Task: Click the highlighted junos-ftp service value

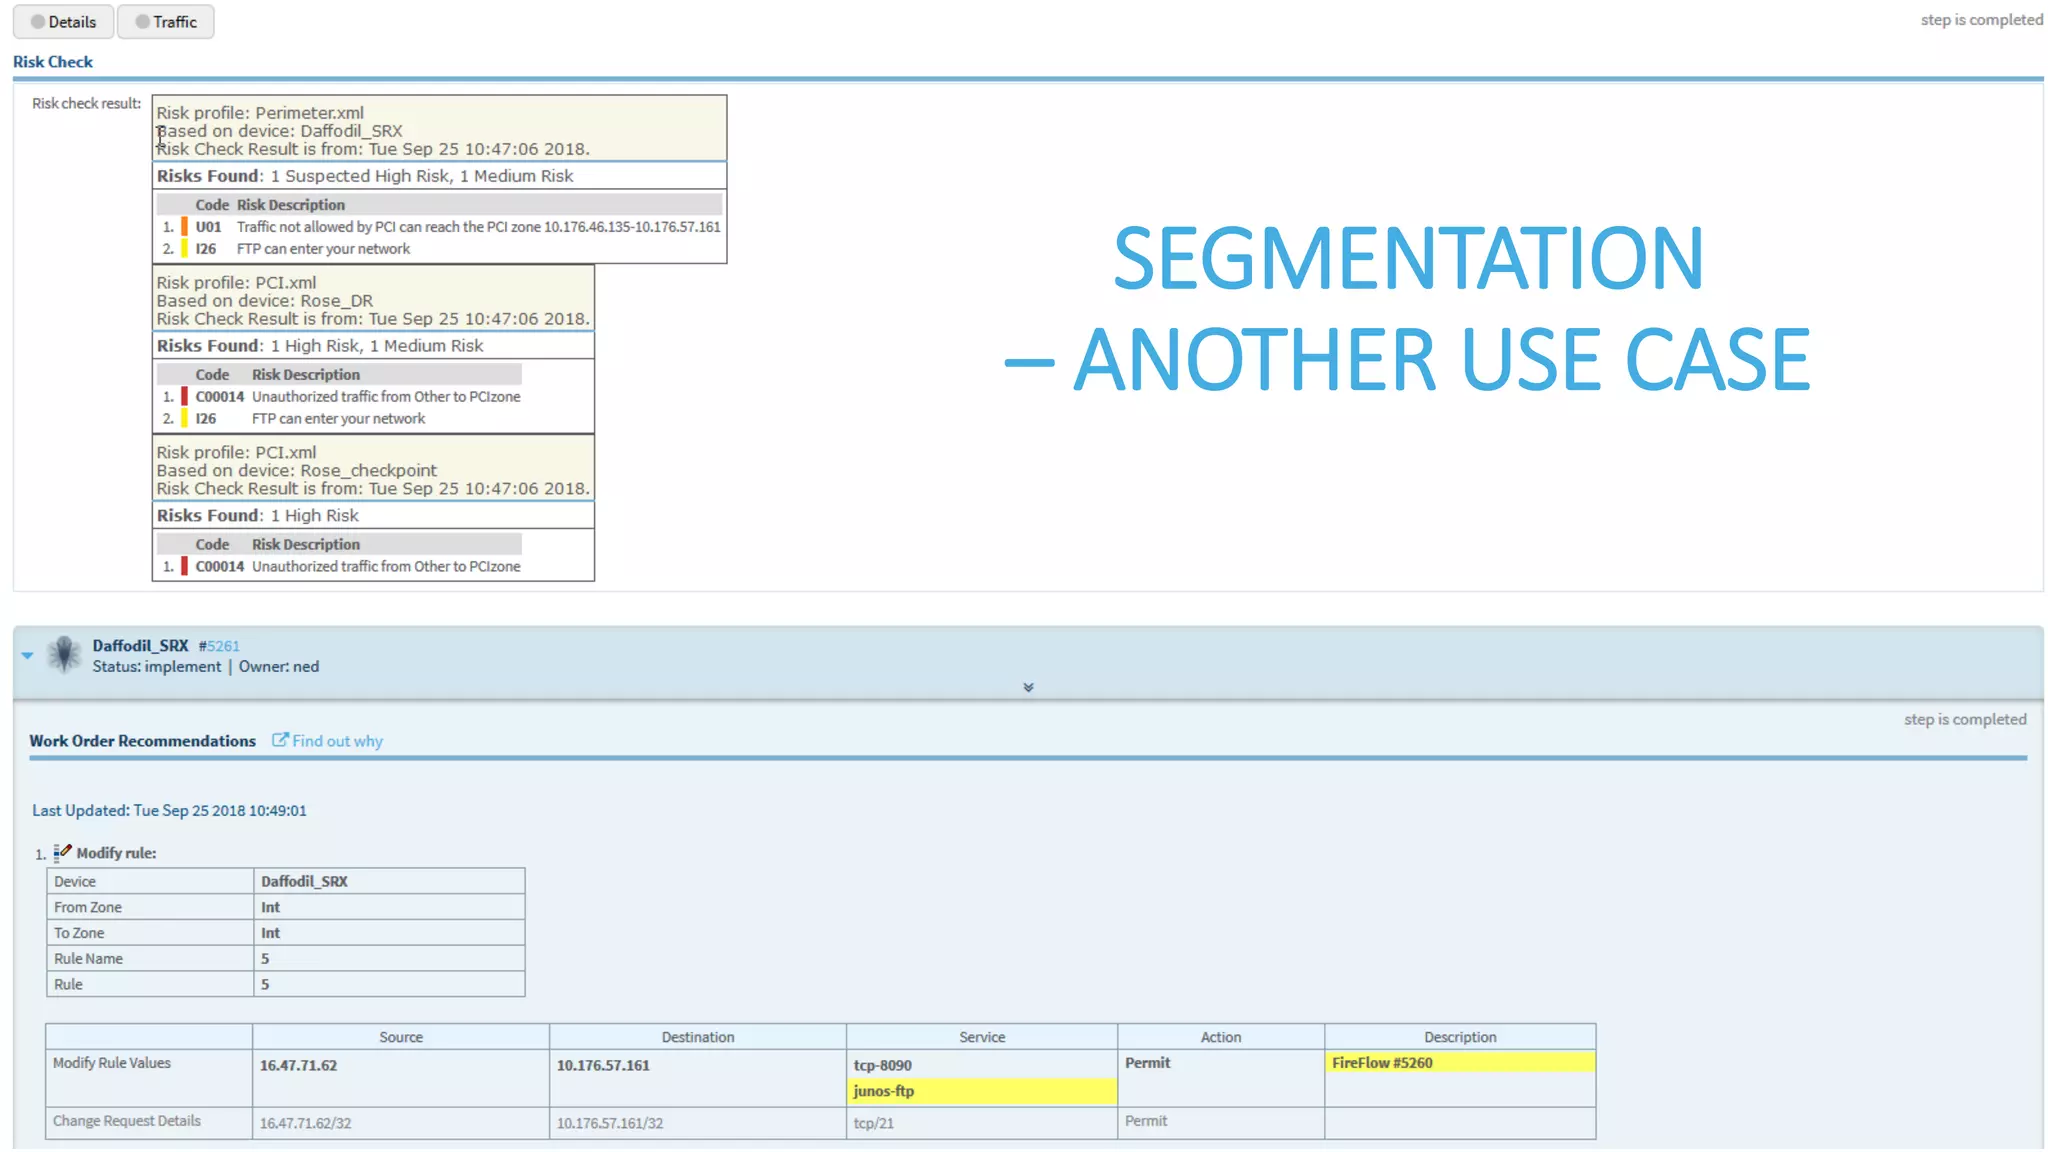Action: 981,1091
